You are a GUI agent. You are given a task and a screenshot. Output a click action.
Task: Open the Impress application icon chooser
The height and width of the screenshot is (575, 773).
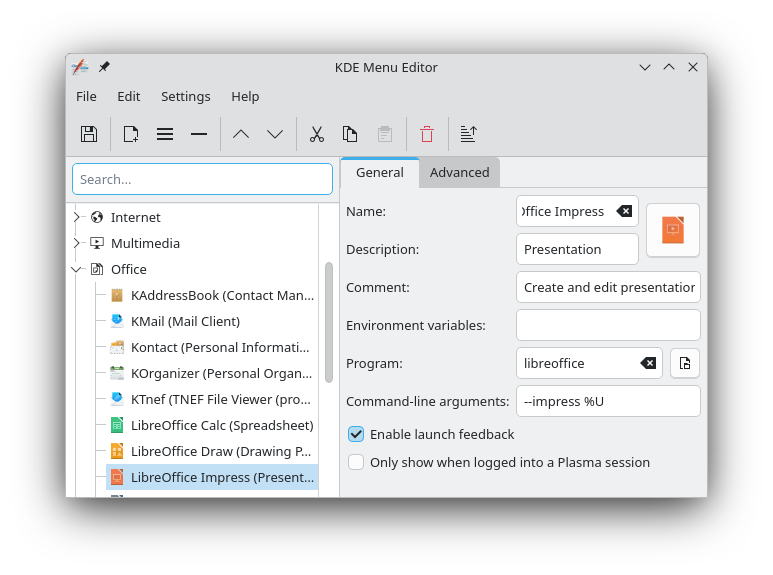click(672, 230)
